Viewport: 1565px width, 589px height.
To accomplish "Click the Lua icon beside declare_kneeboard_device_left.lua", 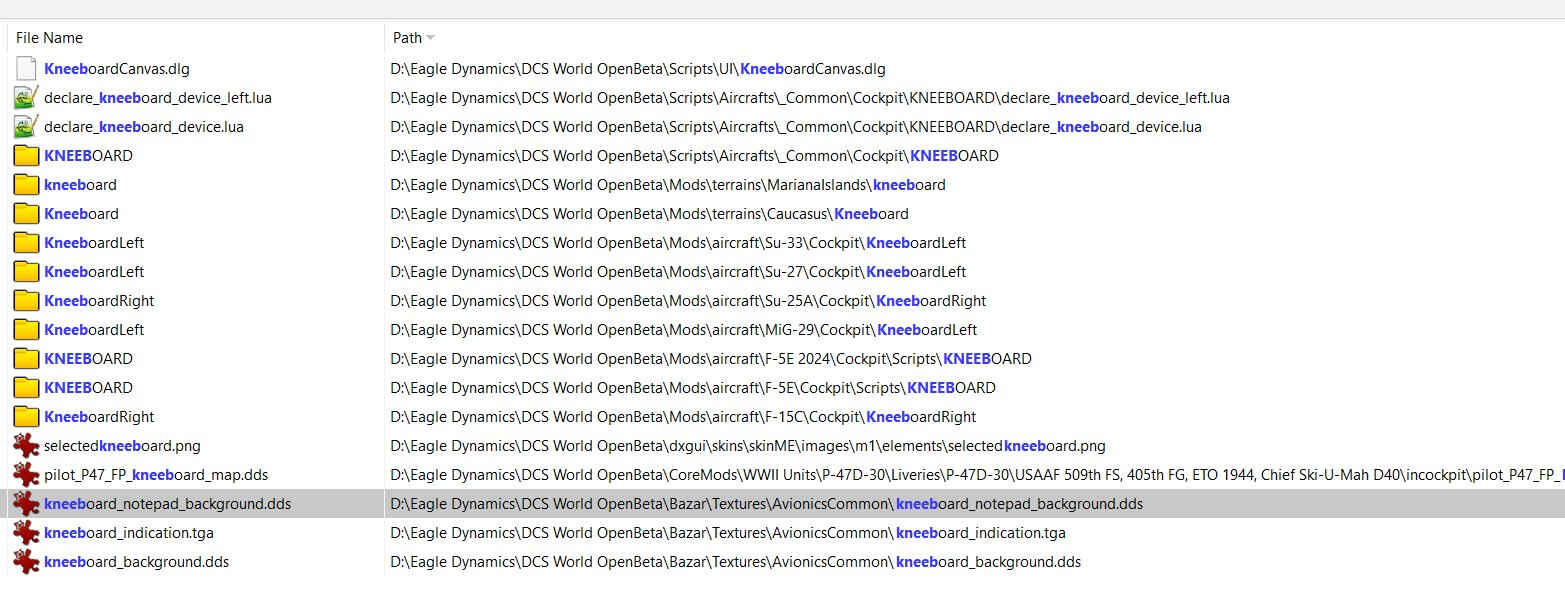I will click(x=27, y=98).
